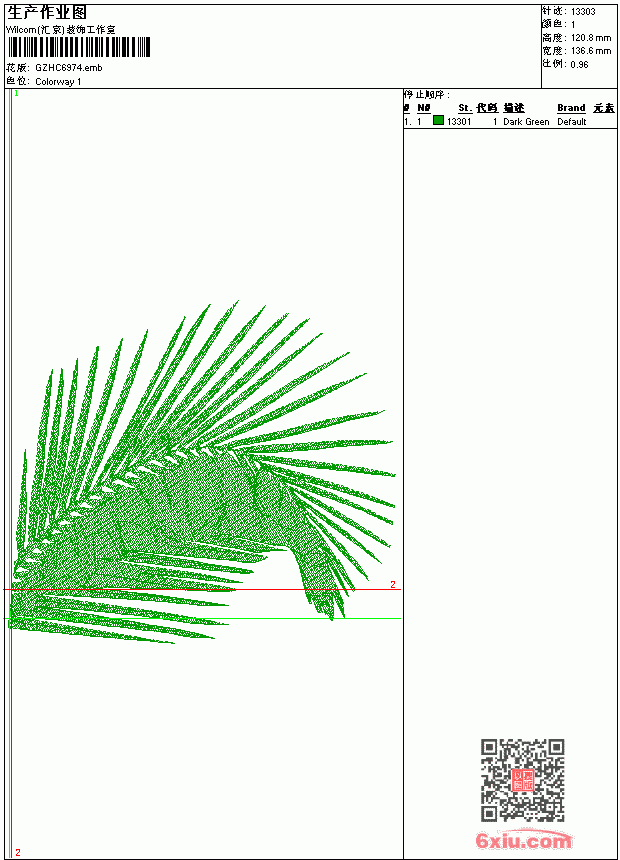This screenshot has width=620, height=860.
Task: Click the red marker number 2 at right
Action: coord(393,584)
